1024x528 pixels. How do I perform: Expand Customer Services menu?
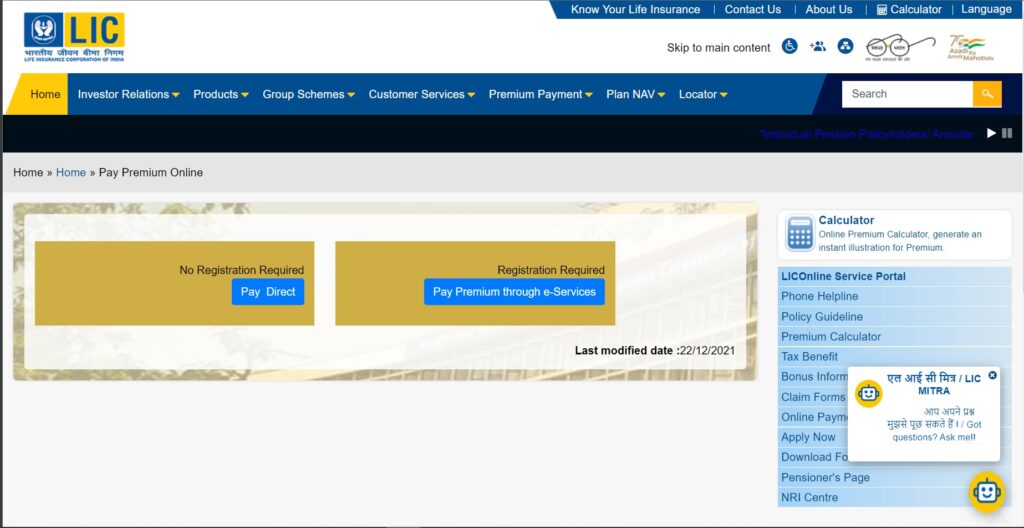[422, 94]
